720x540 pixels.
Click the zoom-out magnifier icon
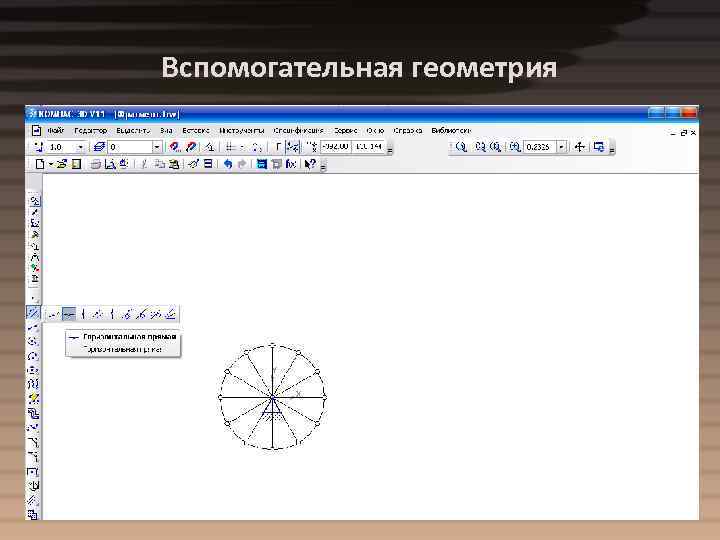[x=495, y=147]
